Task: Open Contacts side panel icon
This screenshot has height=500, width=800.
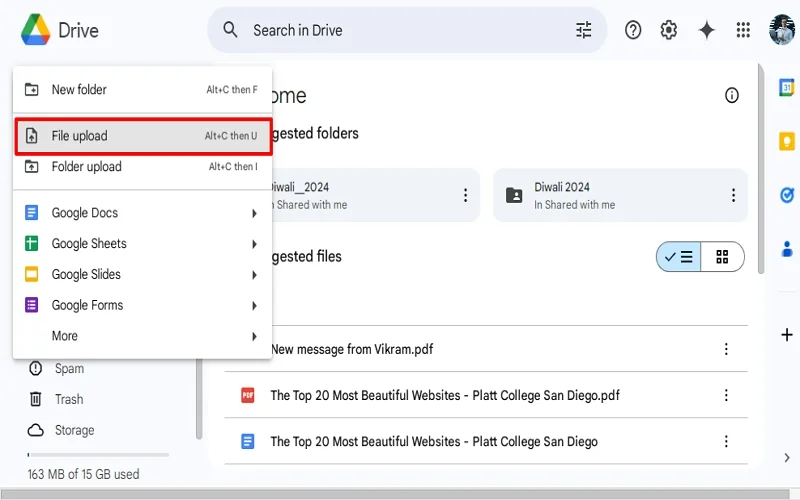Action: pos(787,249)
